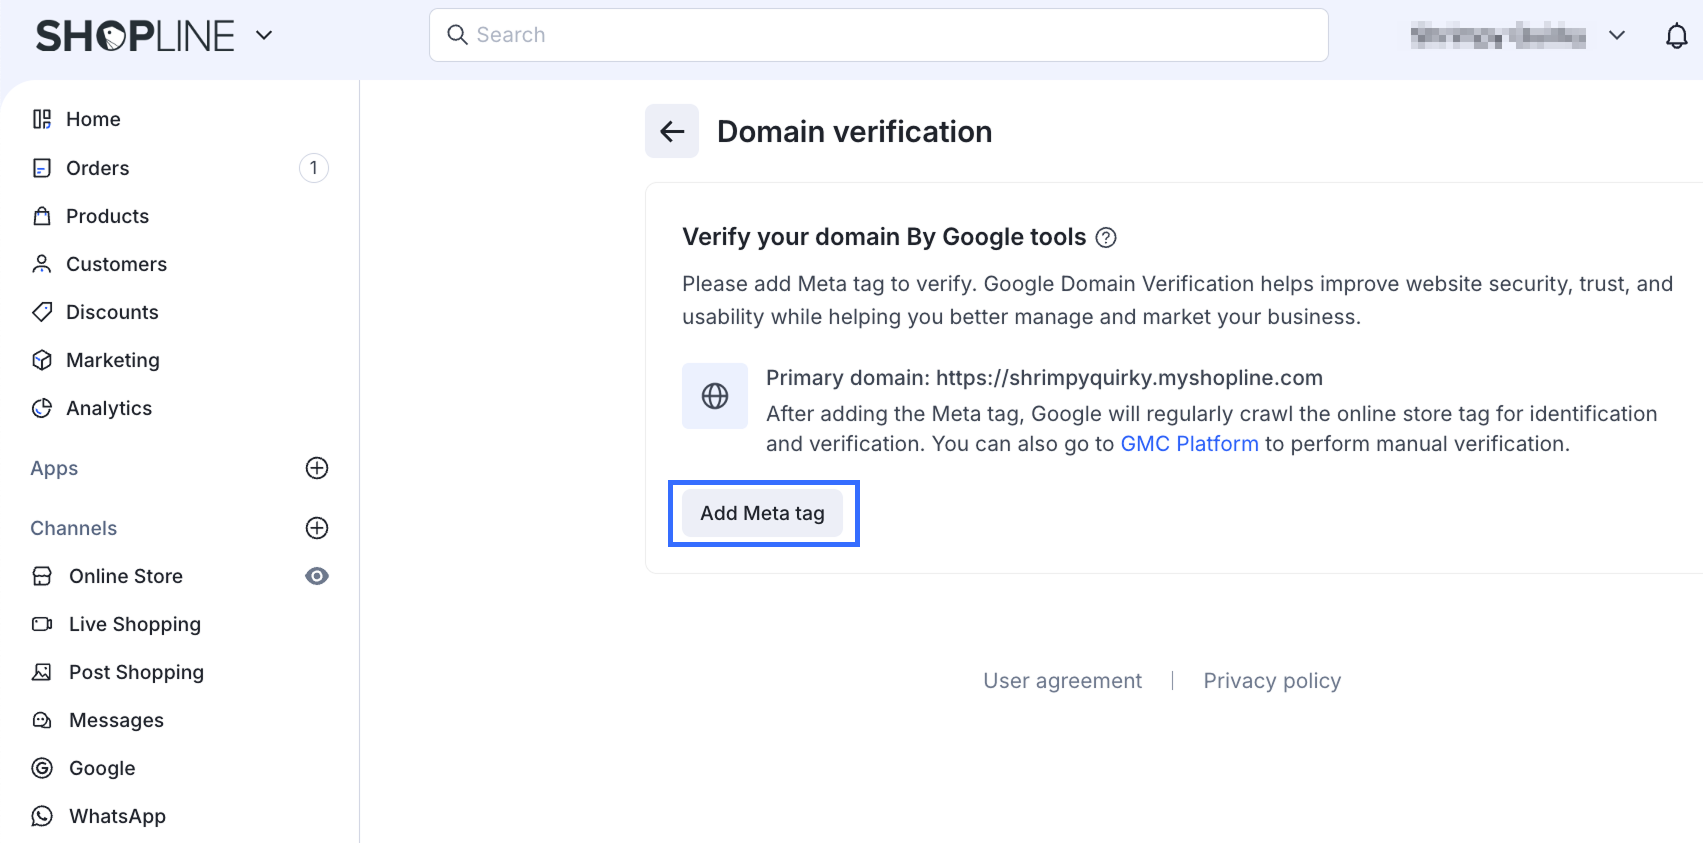This screenshot has width=1703, height=843.
Task: Click the Add Meta tag button
Action: [762, 513]
